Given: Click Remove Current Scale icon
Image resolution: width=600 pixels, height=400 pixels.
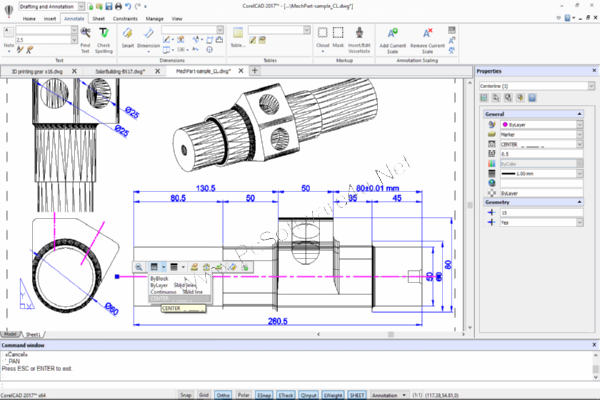Looking at the screenshot, I should 427,33.
